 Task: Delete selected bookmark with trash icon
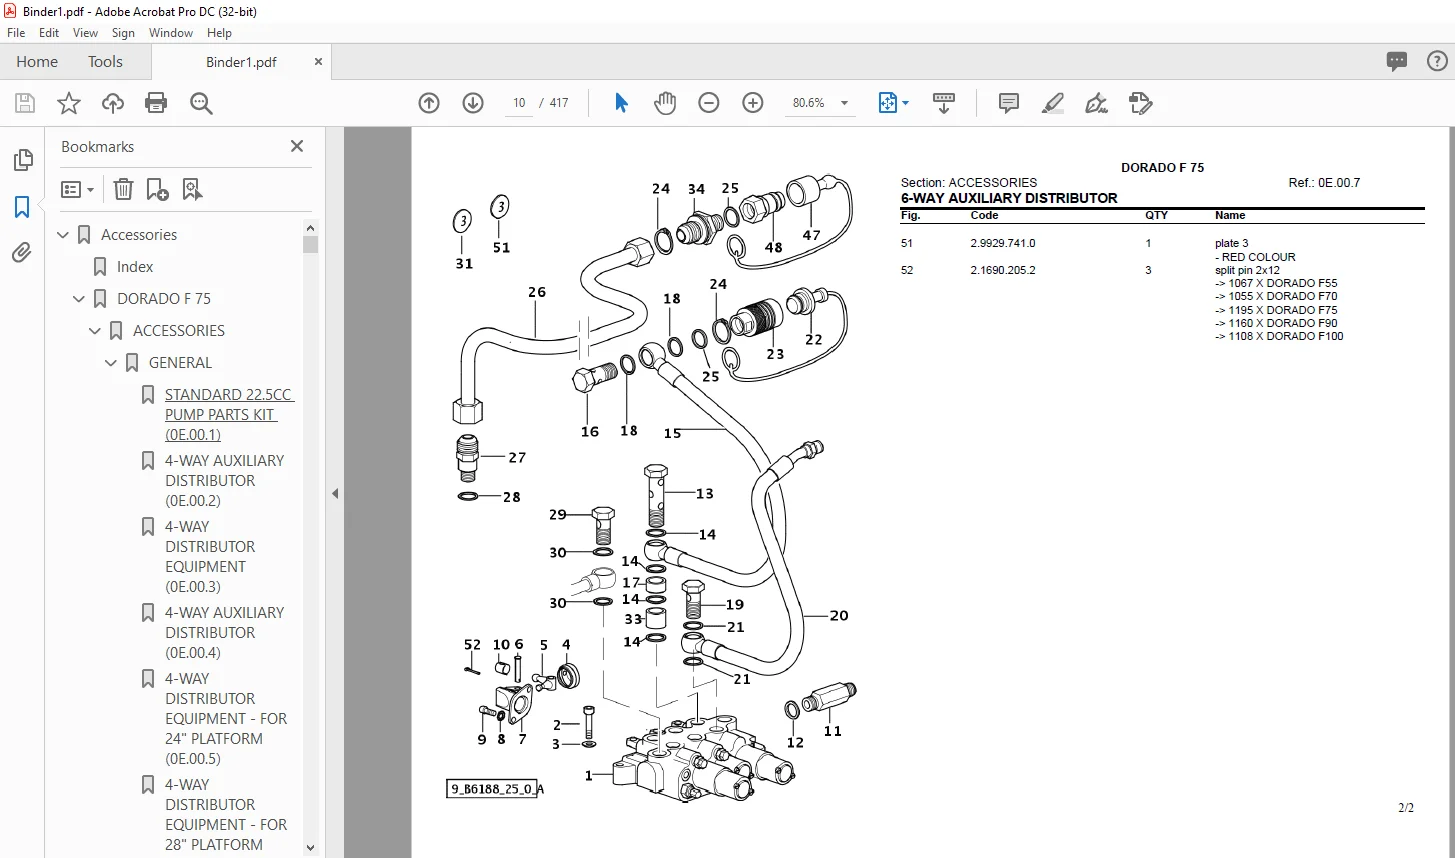(x=123, y=189)
